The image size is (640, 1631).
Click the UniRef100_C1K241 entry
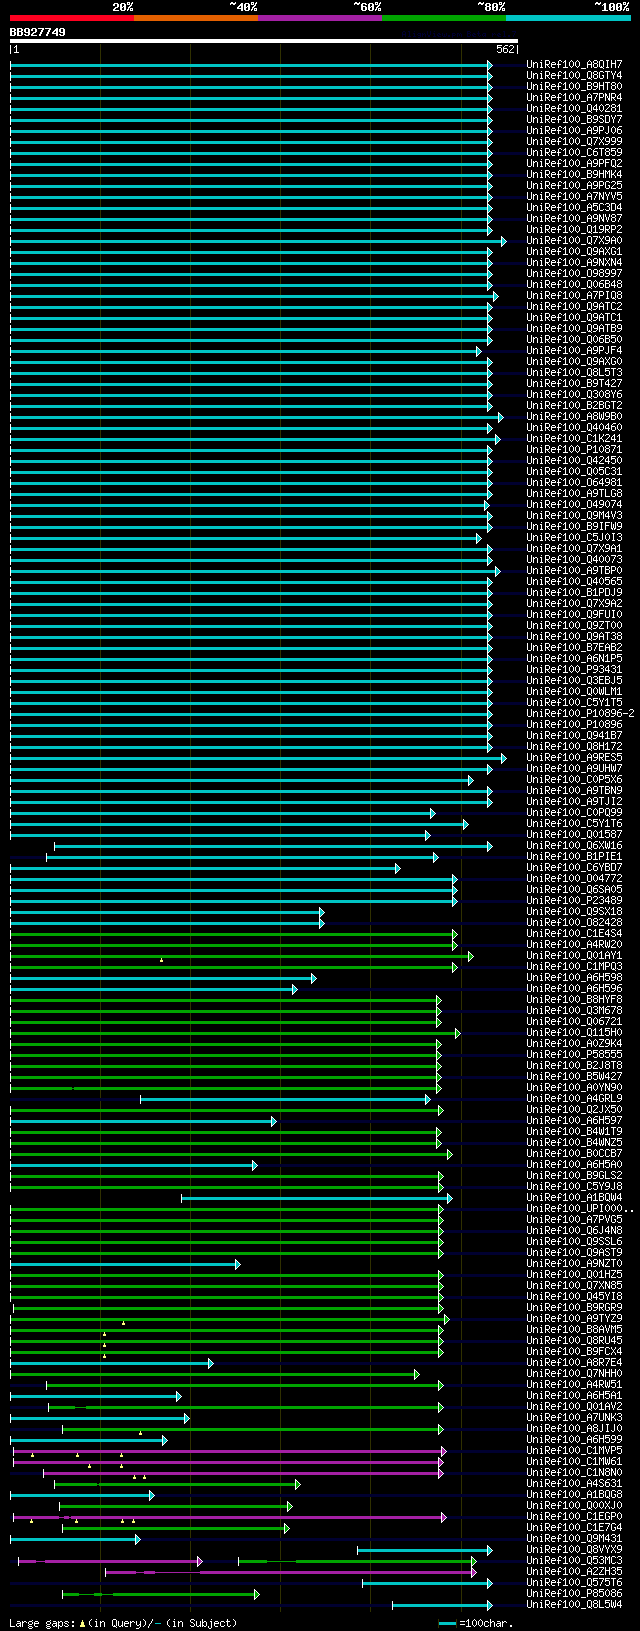coord(574,439)
